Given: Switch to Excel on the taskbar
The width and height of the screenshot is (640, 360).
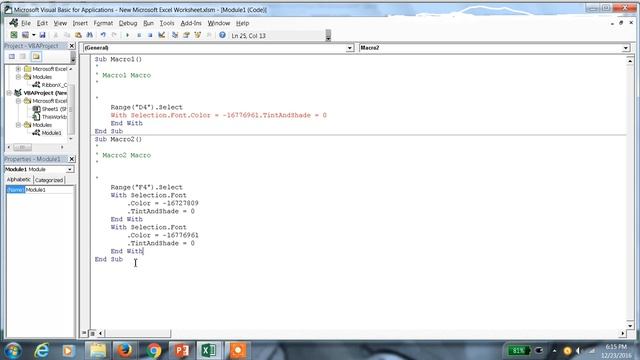Looking at the screenshot, I should coord(209,351).
